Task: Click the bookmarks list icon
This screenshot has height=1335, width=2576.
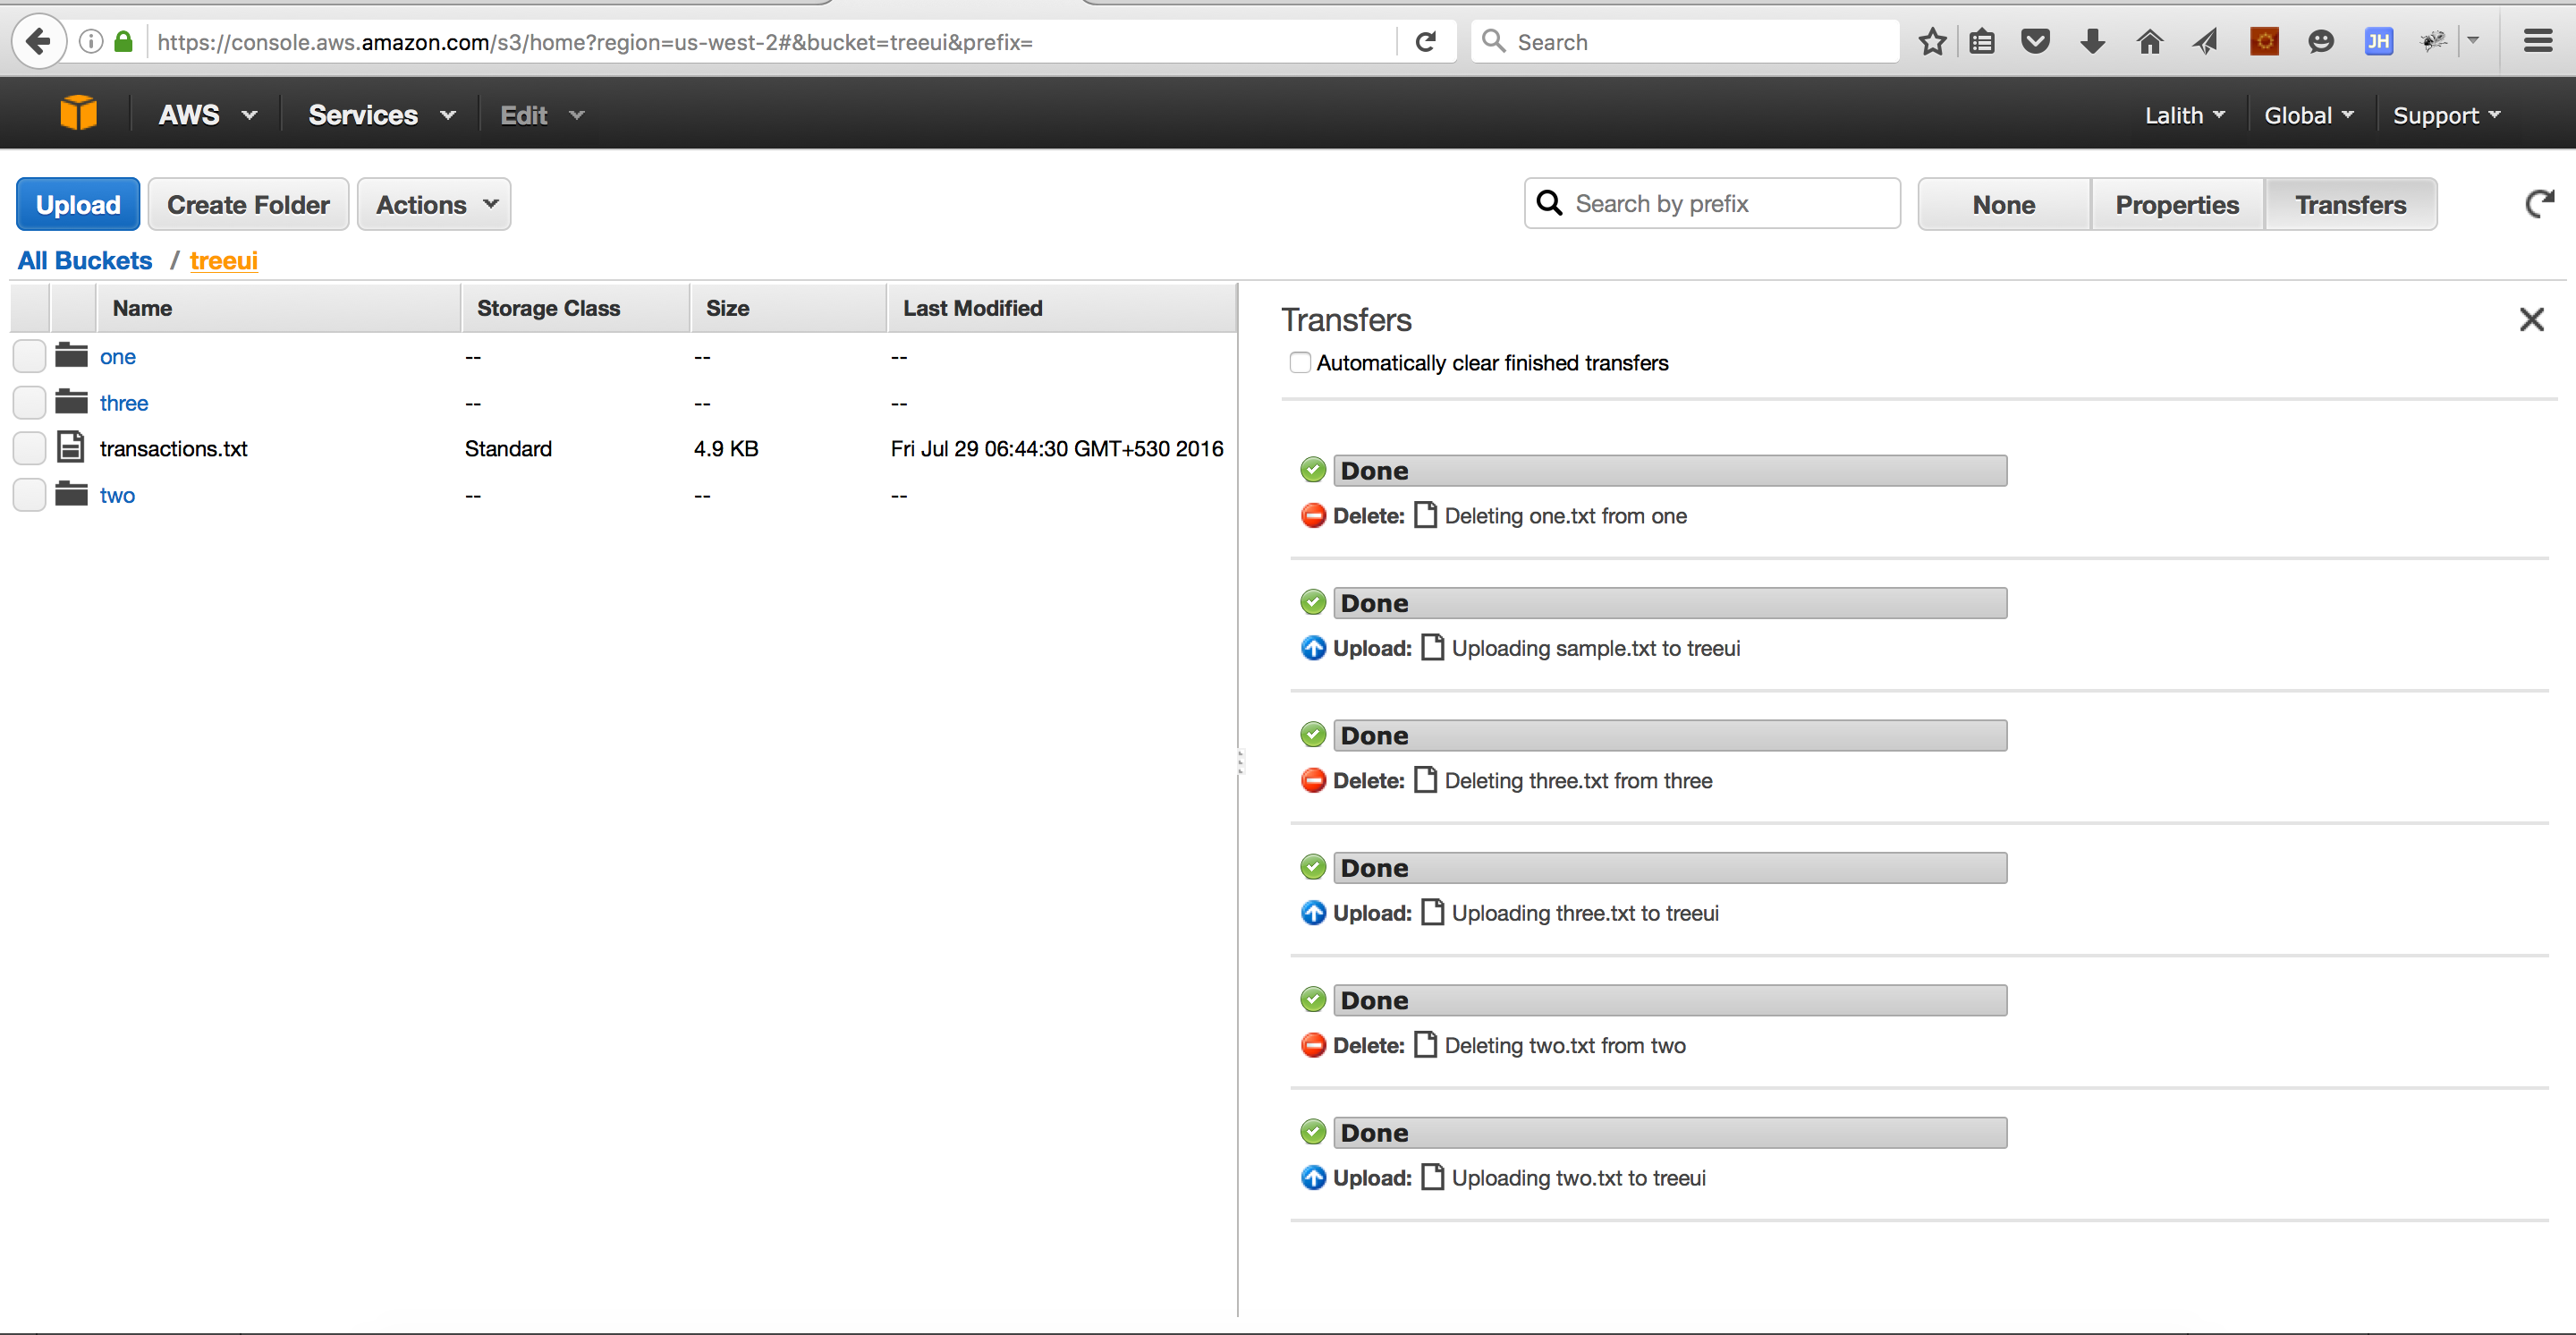Action: click(1982, 42)
